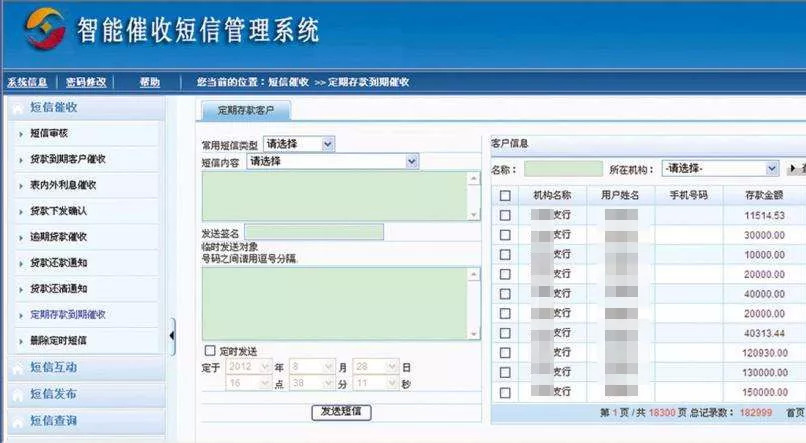Click the 名称 search input field
Image resolution: width=806 pixels, height=443 pixels.
(x=563, y=169)
